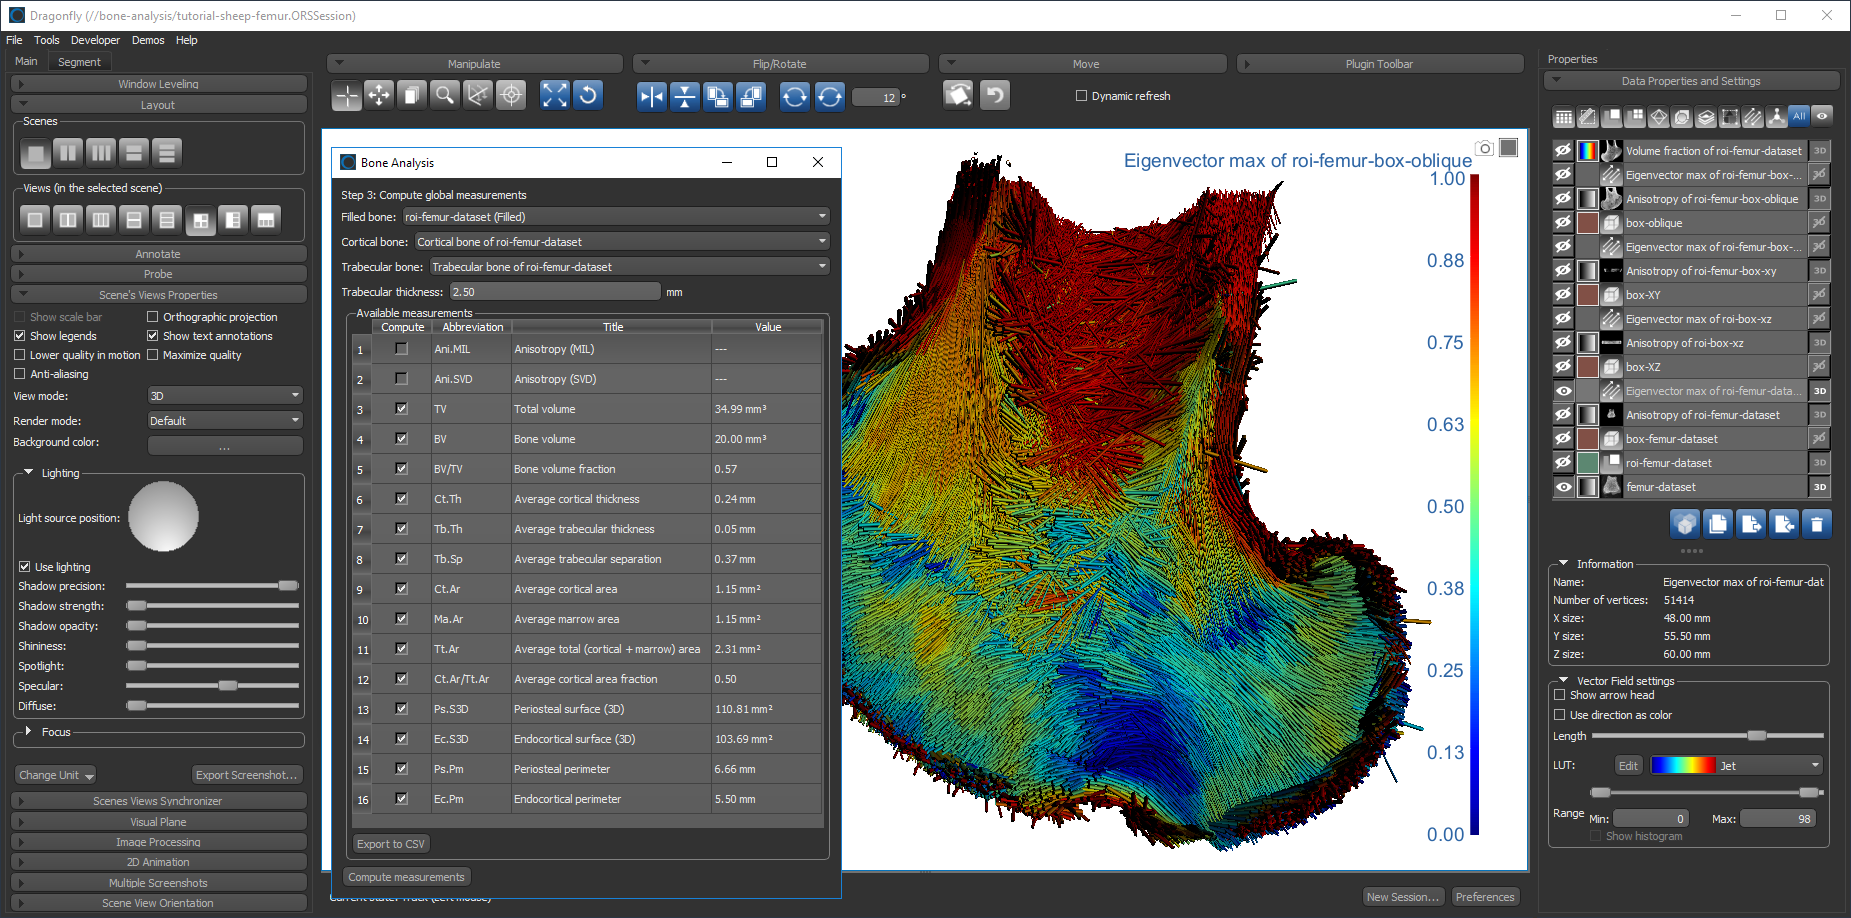Click the Flip horizontally icon
Screen dimensions: 1851x918
tap(651, 96)
